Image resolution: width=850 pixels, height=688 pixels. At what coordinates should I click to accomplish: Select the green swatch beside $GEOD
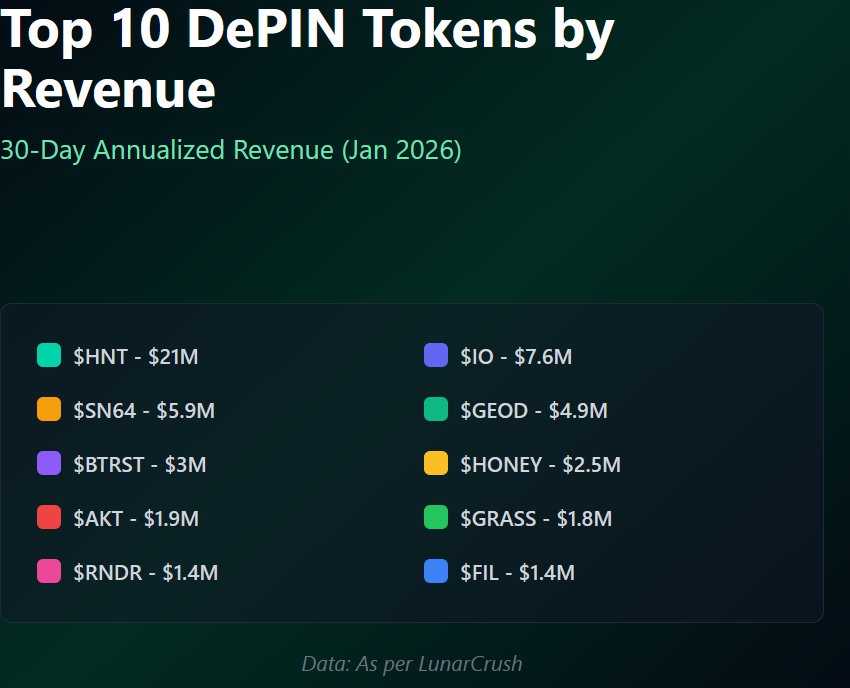coord(436,409)
